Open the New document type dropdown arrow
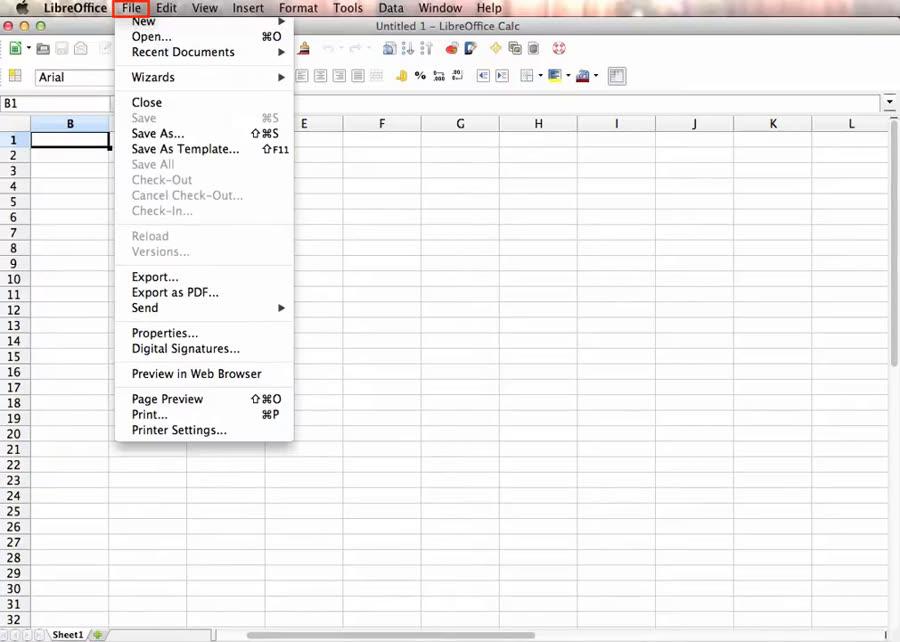The height and width of the screenshot is (642, 900). (29, 49)
